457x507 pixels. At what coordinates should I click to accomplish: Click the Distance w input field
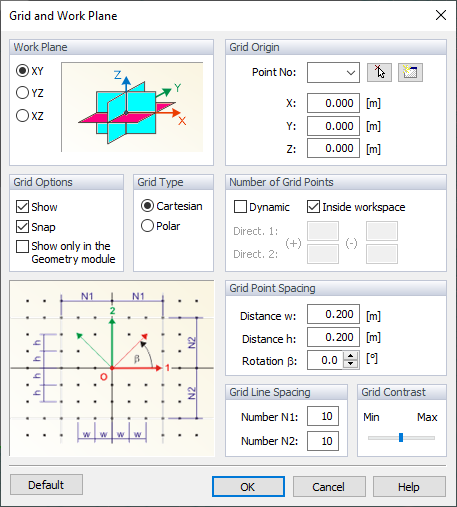[333, 314]
